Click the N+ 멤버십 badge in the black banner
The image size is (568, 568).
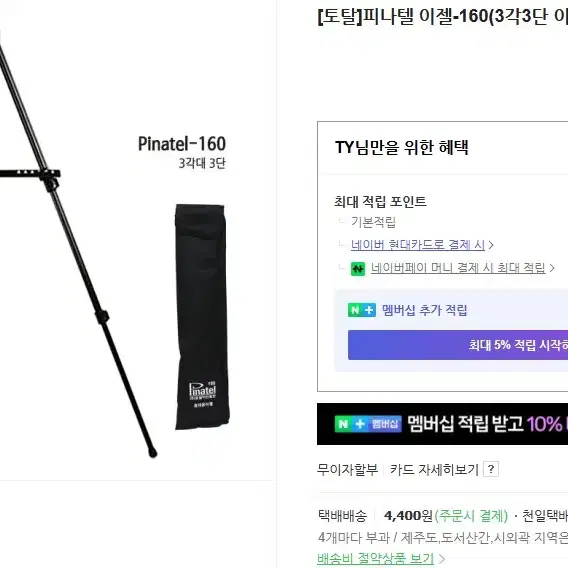(x=368, y=424)
